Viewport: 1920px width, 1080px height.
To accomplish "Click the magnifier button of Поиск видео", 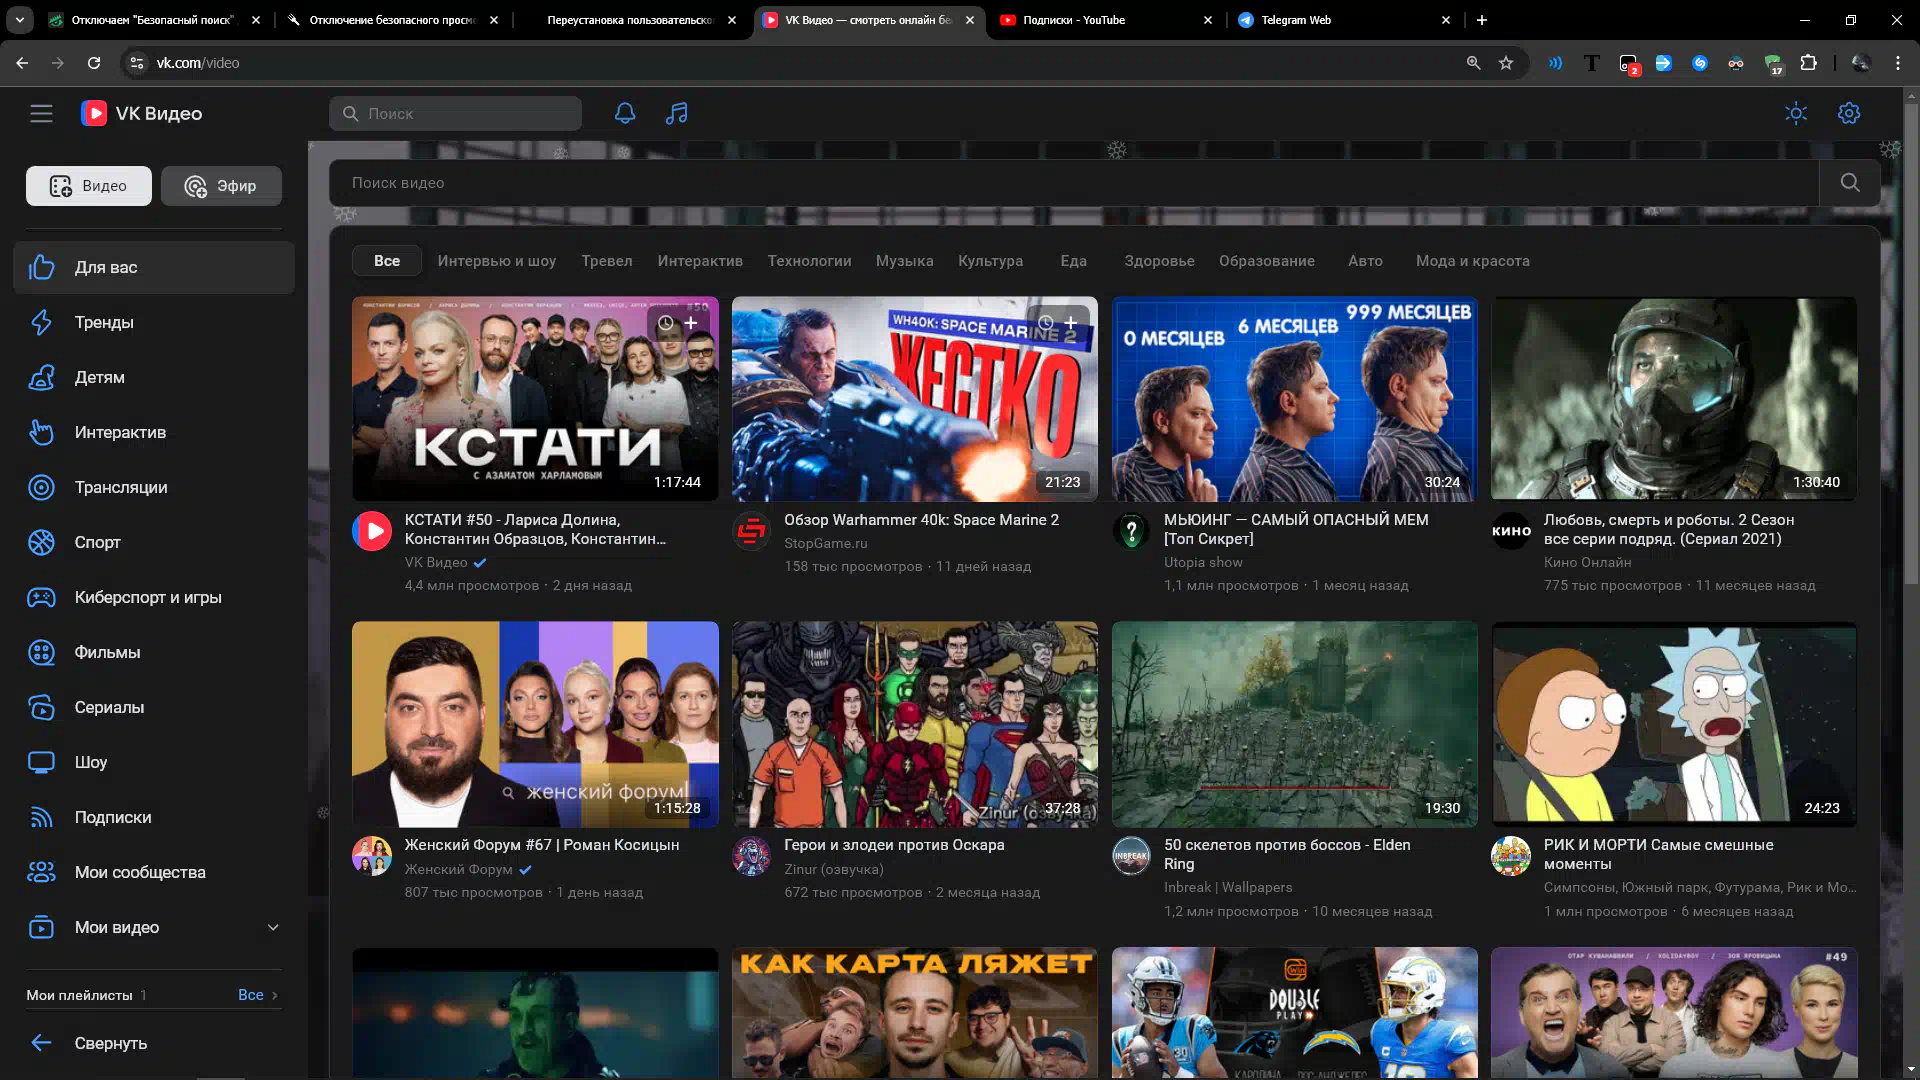I will [1850, 183].
